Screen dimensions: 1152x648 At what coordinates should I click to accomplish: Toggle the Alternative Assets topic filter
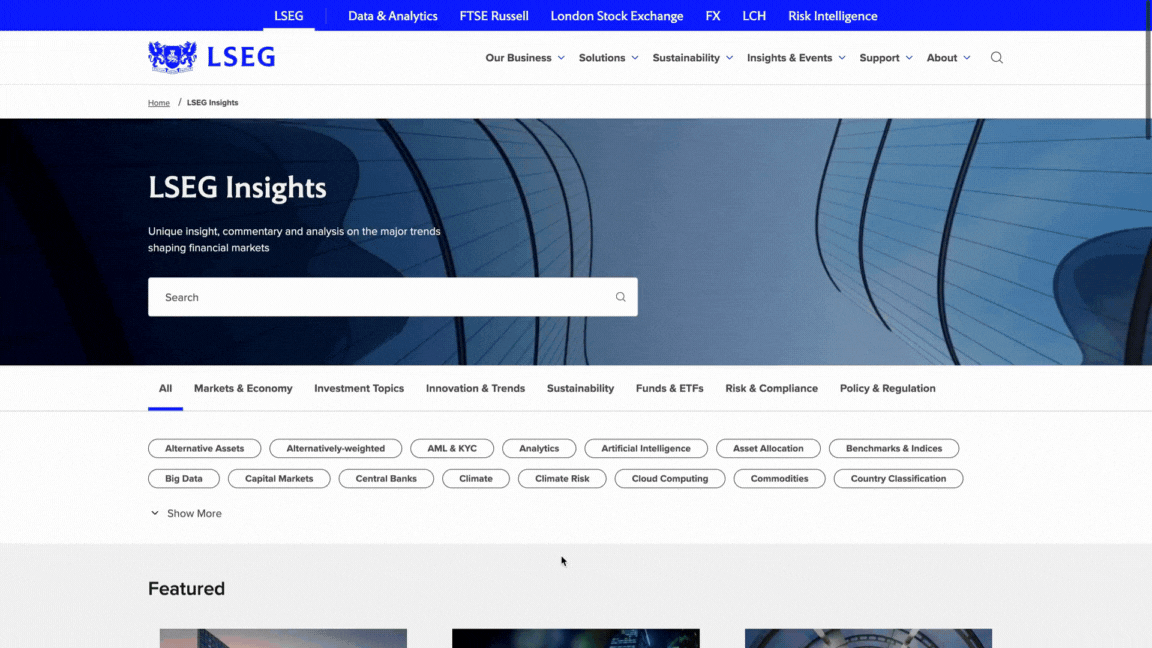pyautogui.click(x=204, y=448)
